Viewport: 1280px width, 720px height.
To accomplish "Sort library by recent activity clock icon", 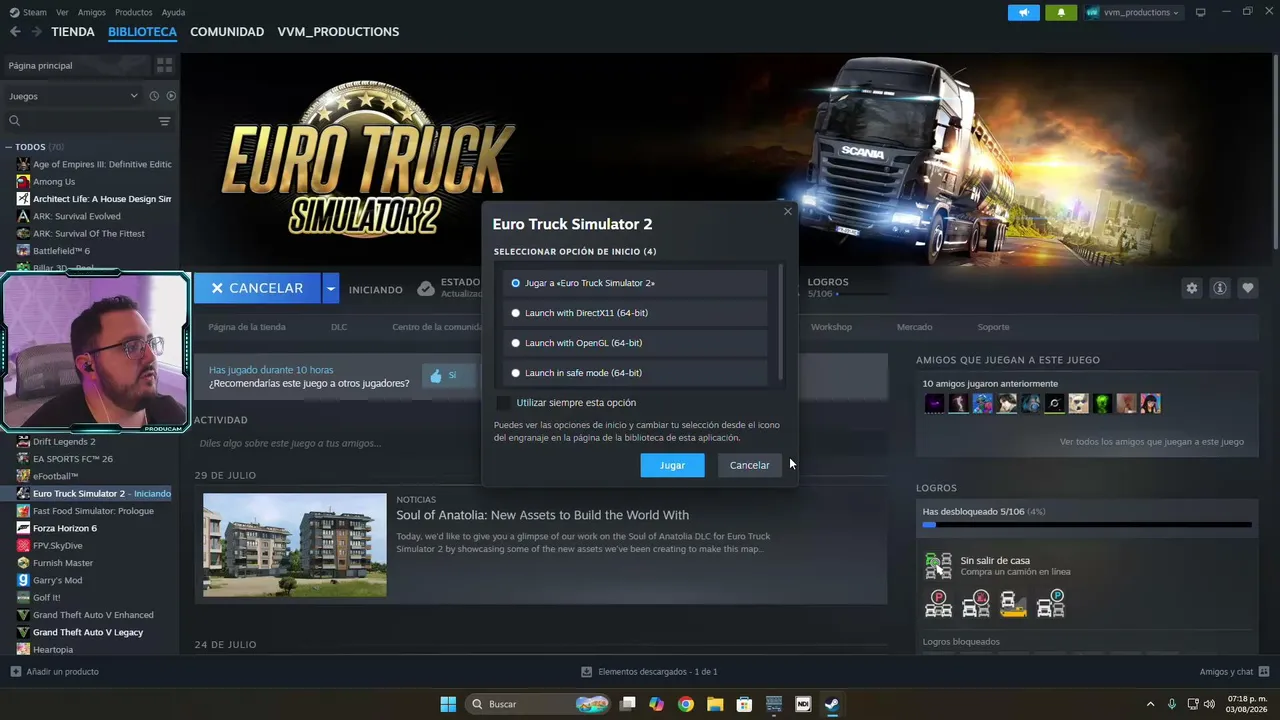I will [x=154, y=96].
